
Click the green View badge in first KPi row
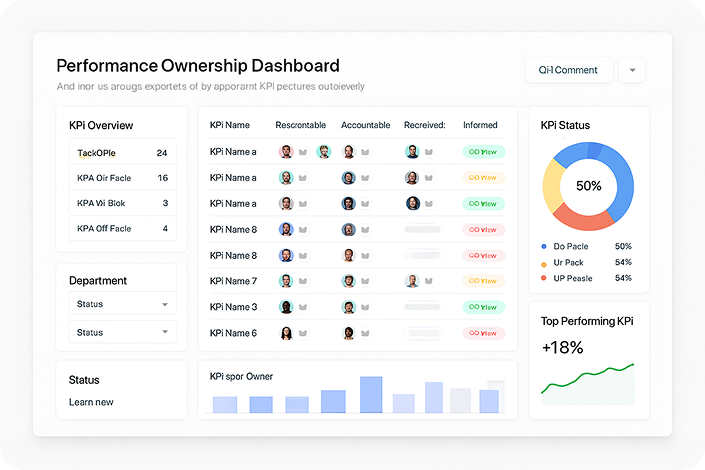tap(483, 152)
